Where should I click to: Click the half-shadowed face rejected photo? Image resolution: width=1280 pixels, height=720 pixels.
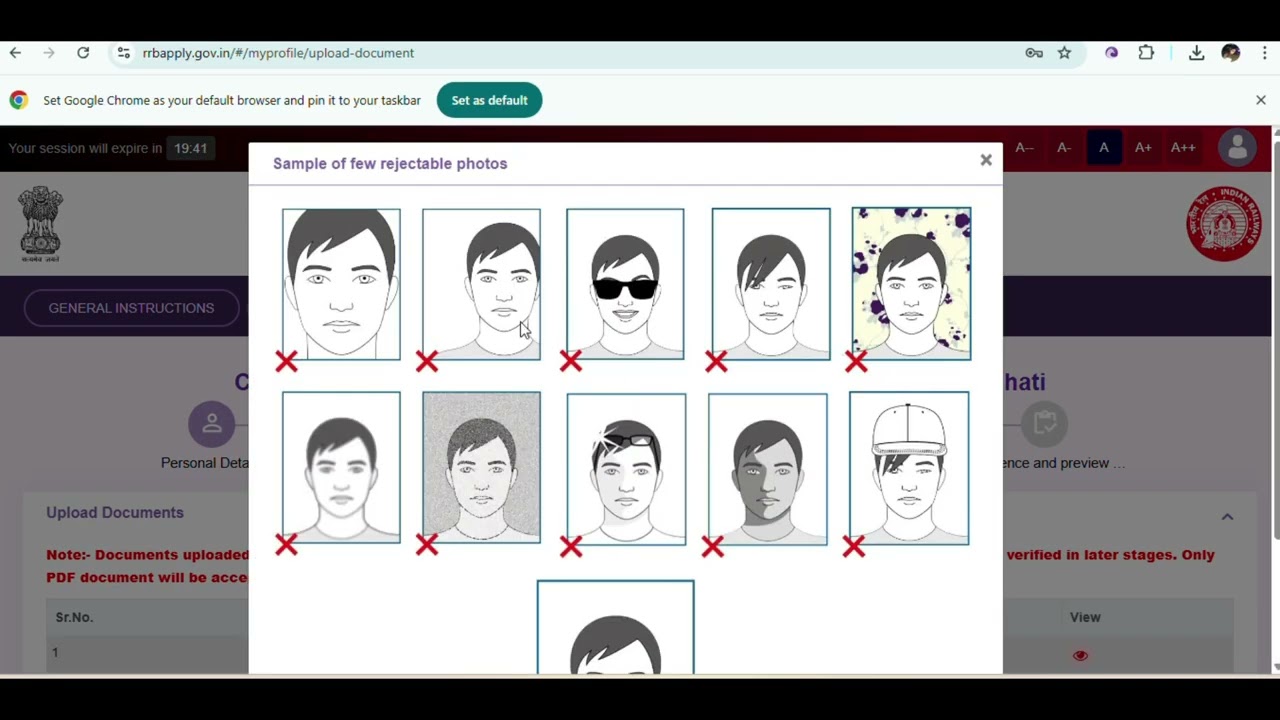pos(768,469)
